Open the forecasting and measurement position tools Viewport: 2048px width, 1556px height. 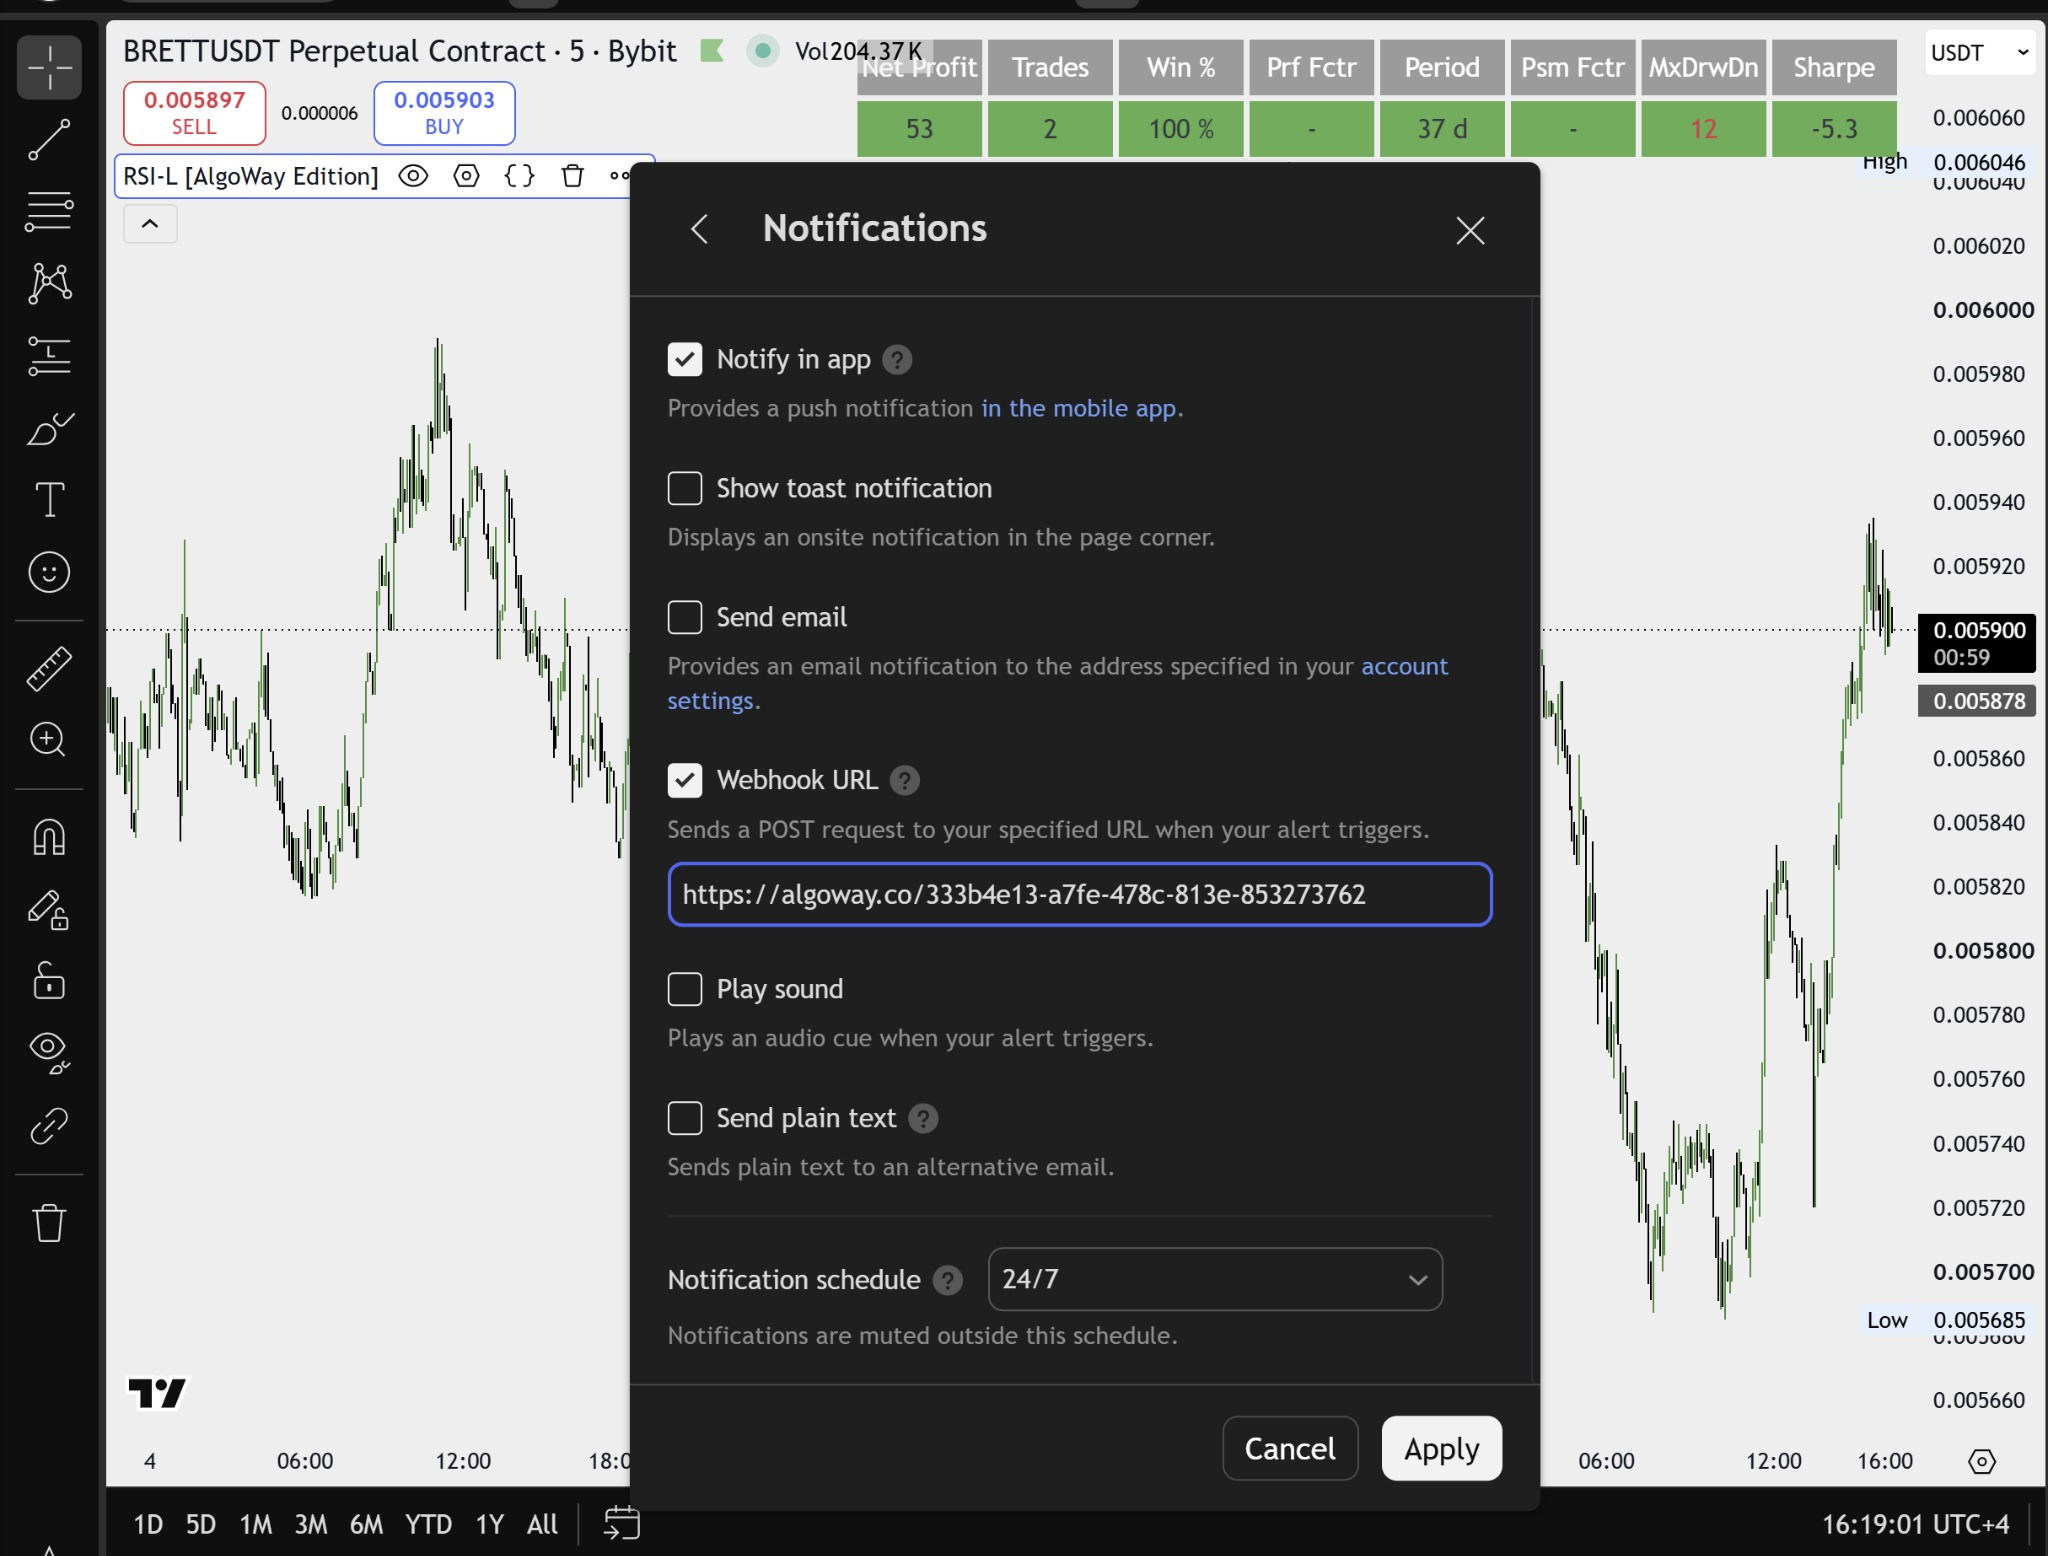click(x=49, y=356)
